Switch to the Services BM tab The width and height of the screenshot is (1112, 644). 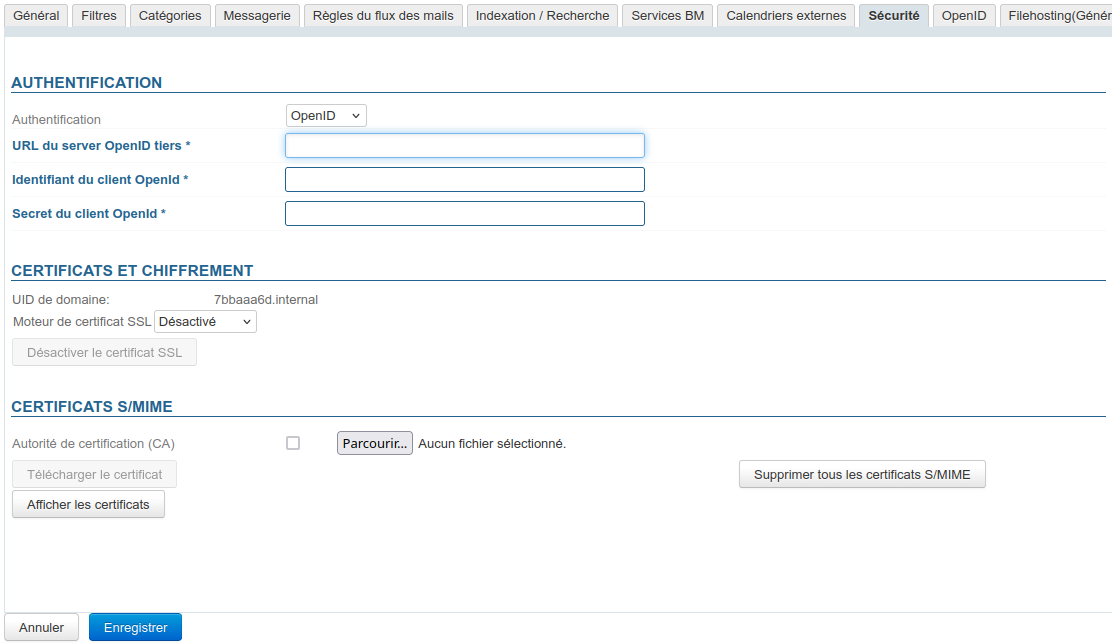click(x=667, y=16)
